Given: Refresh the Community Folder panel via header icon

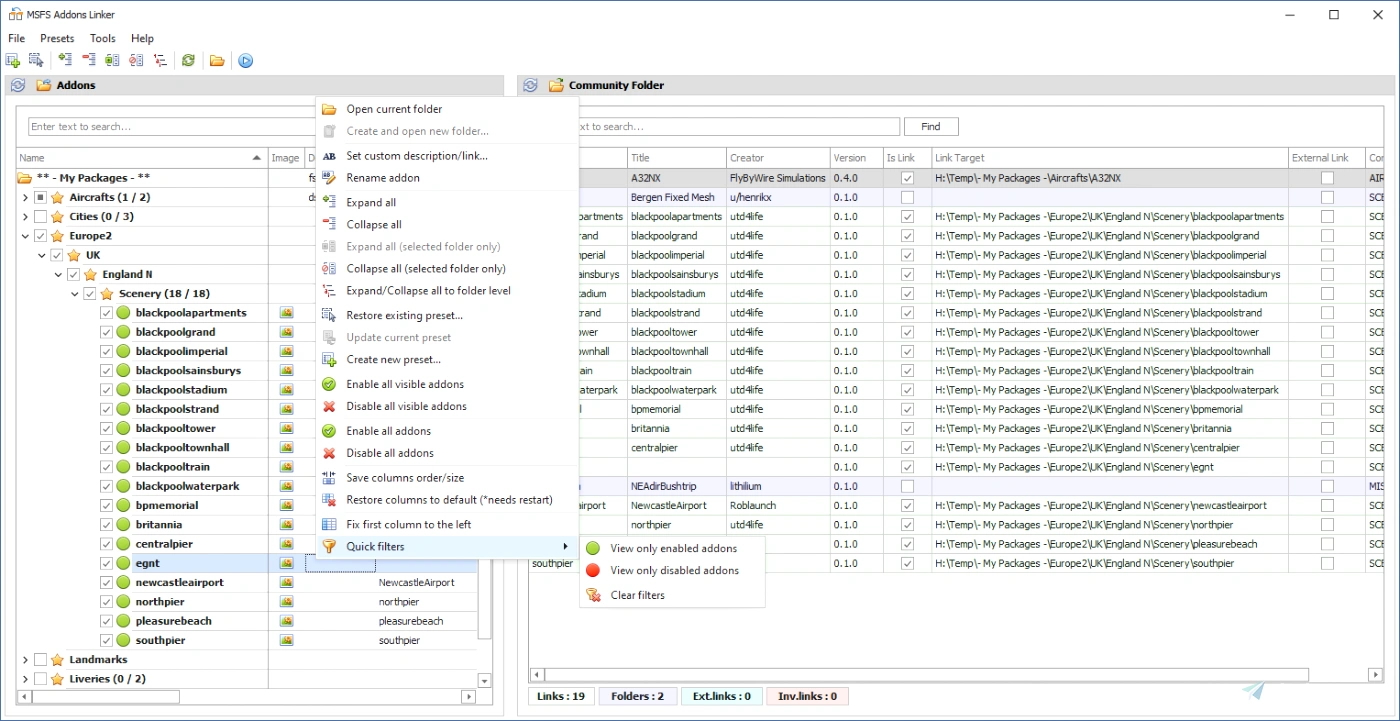Looking at the screenshot, I should pyautogui.click(x=531, y=86).
